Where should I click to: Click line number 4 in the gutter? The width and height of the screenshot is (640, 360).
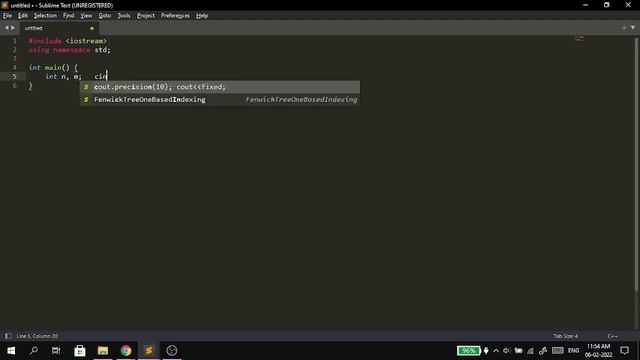point(14,67)
